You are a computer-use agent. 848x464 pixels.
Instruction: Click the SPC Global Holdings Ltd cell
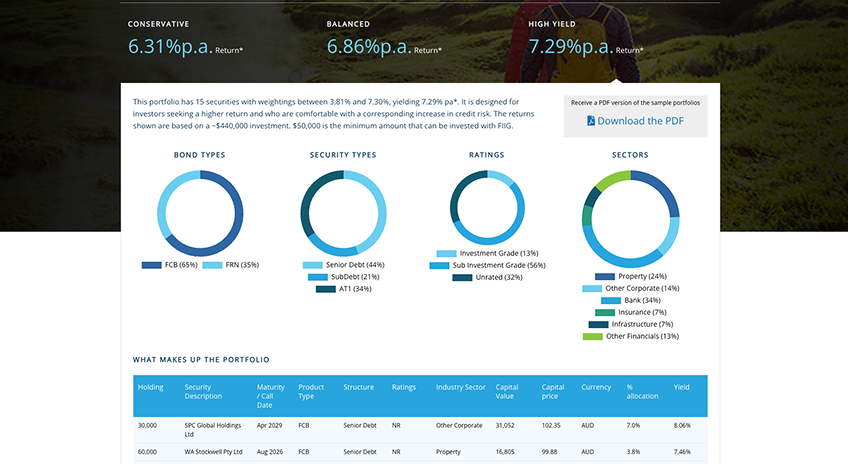213,429
